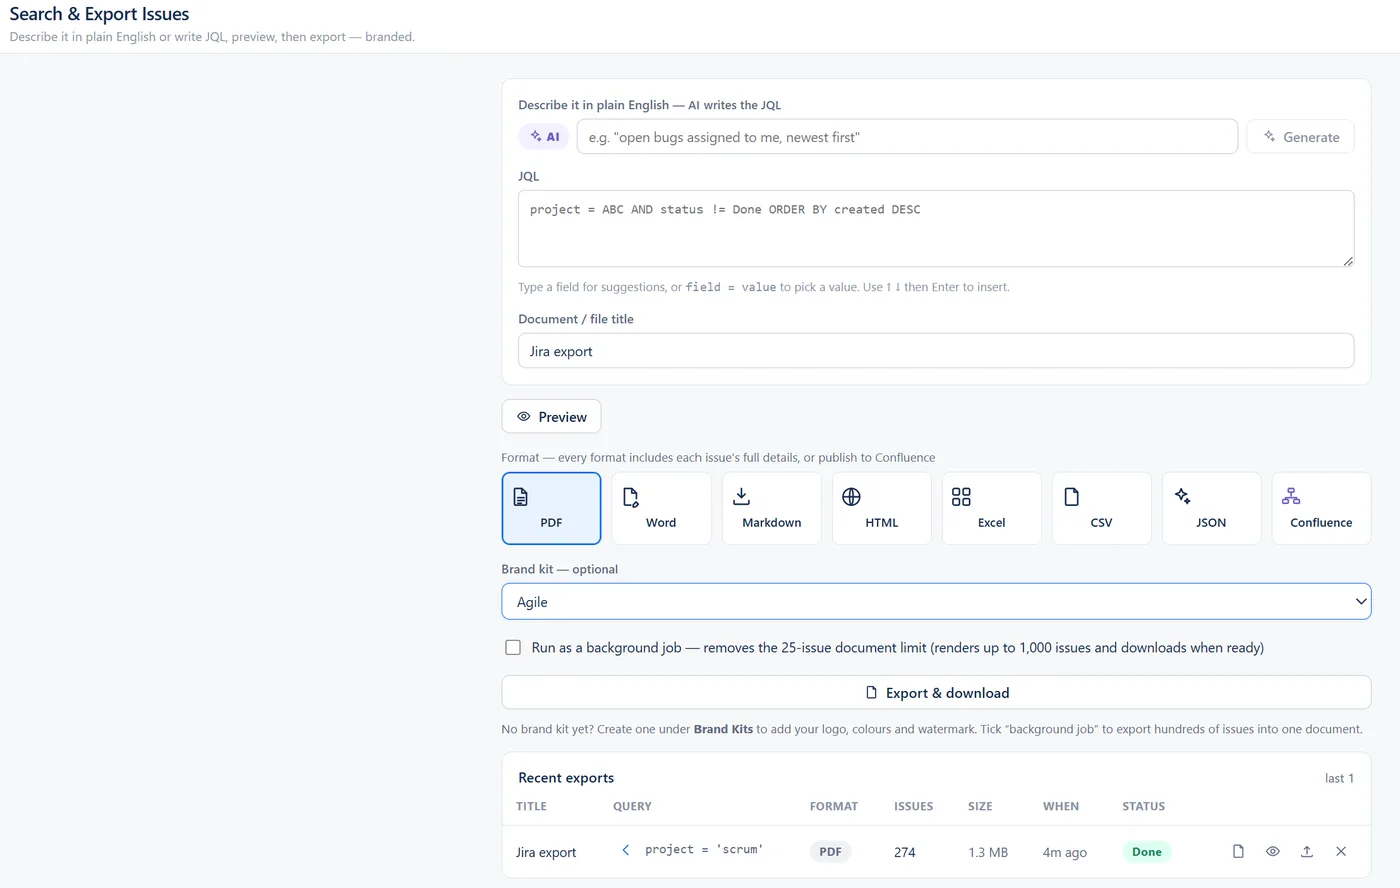Screen dimensions: 1400x888
Task: Click the FORMAT column header
Action: 834,806
